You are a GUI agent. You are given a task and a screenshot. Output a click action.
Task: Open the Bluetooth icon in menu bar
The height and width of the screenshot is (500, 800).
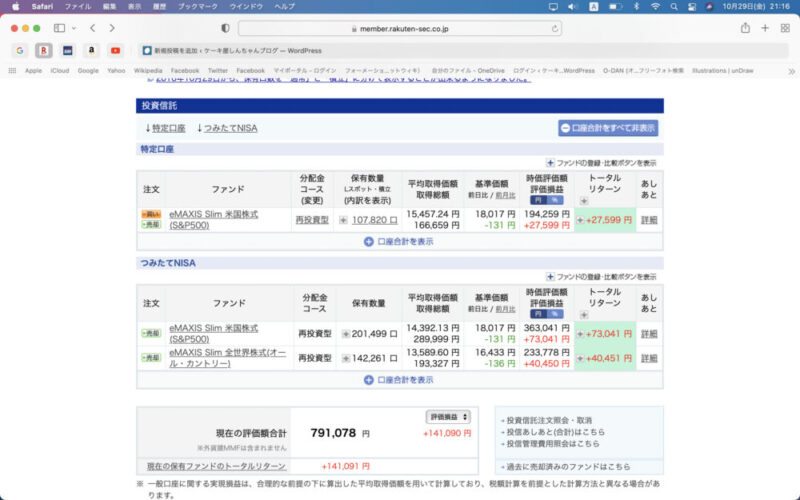pyautogui.click(x=636, y=7)
